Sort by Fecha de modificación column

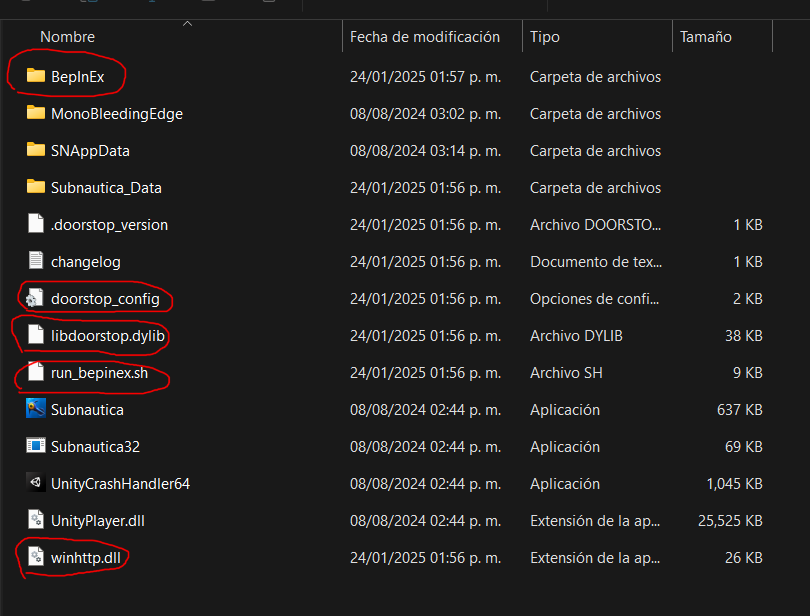point(425,37)
